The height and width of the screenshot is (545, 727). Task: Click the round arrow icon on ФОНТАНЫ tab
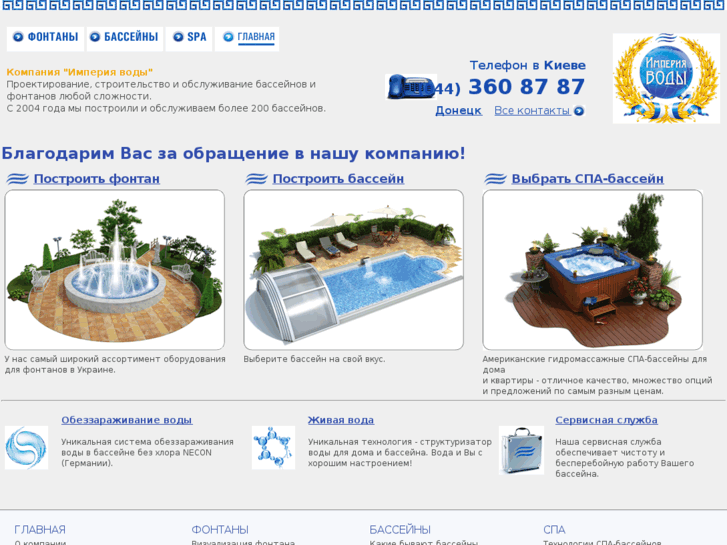[18, 37]
